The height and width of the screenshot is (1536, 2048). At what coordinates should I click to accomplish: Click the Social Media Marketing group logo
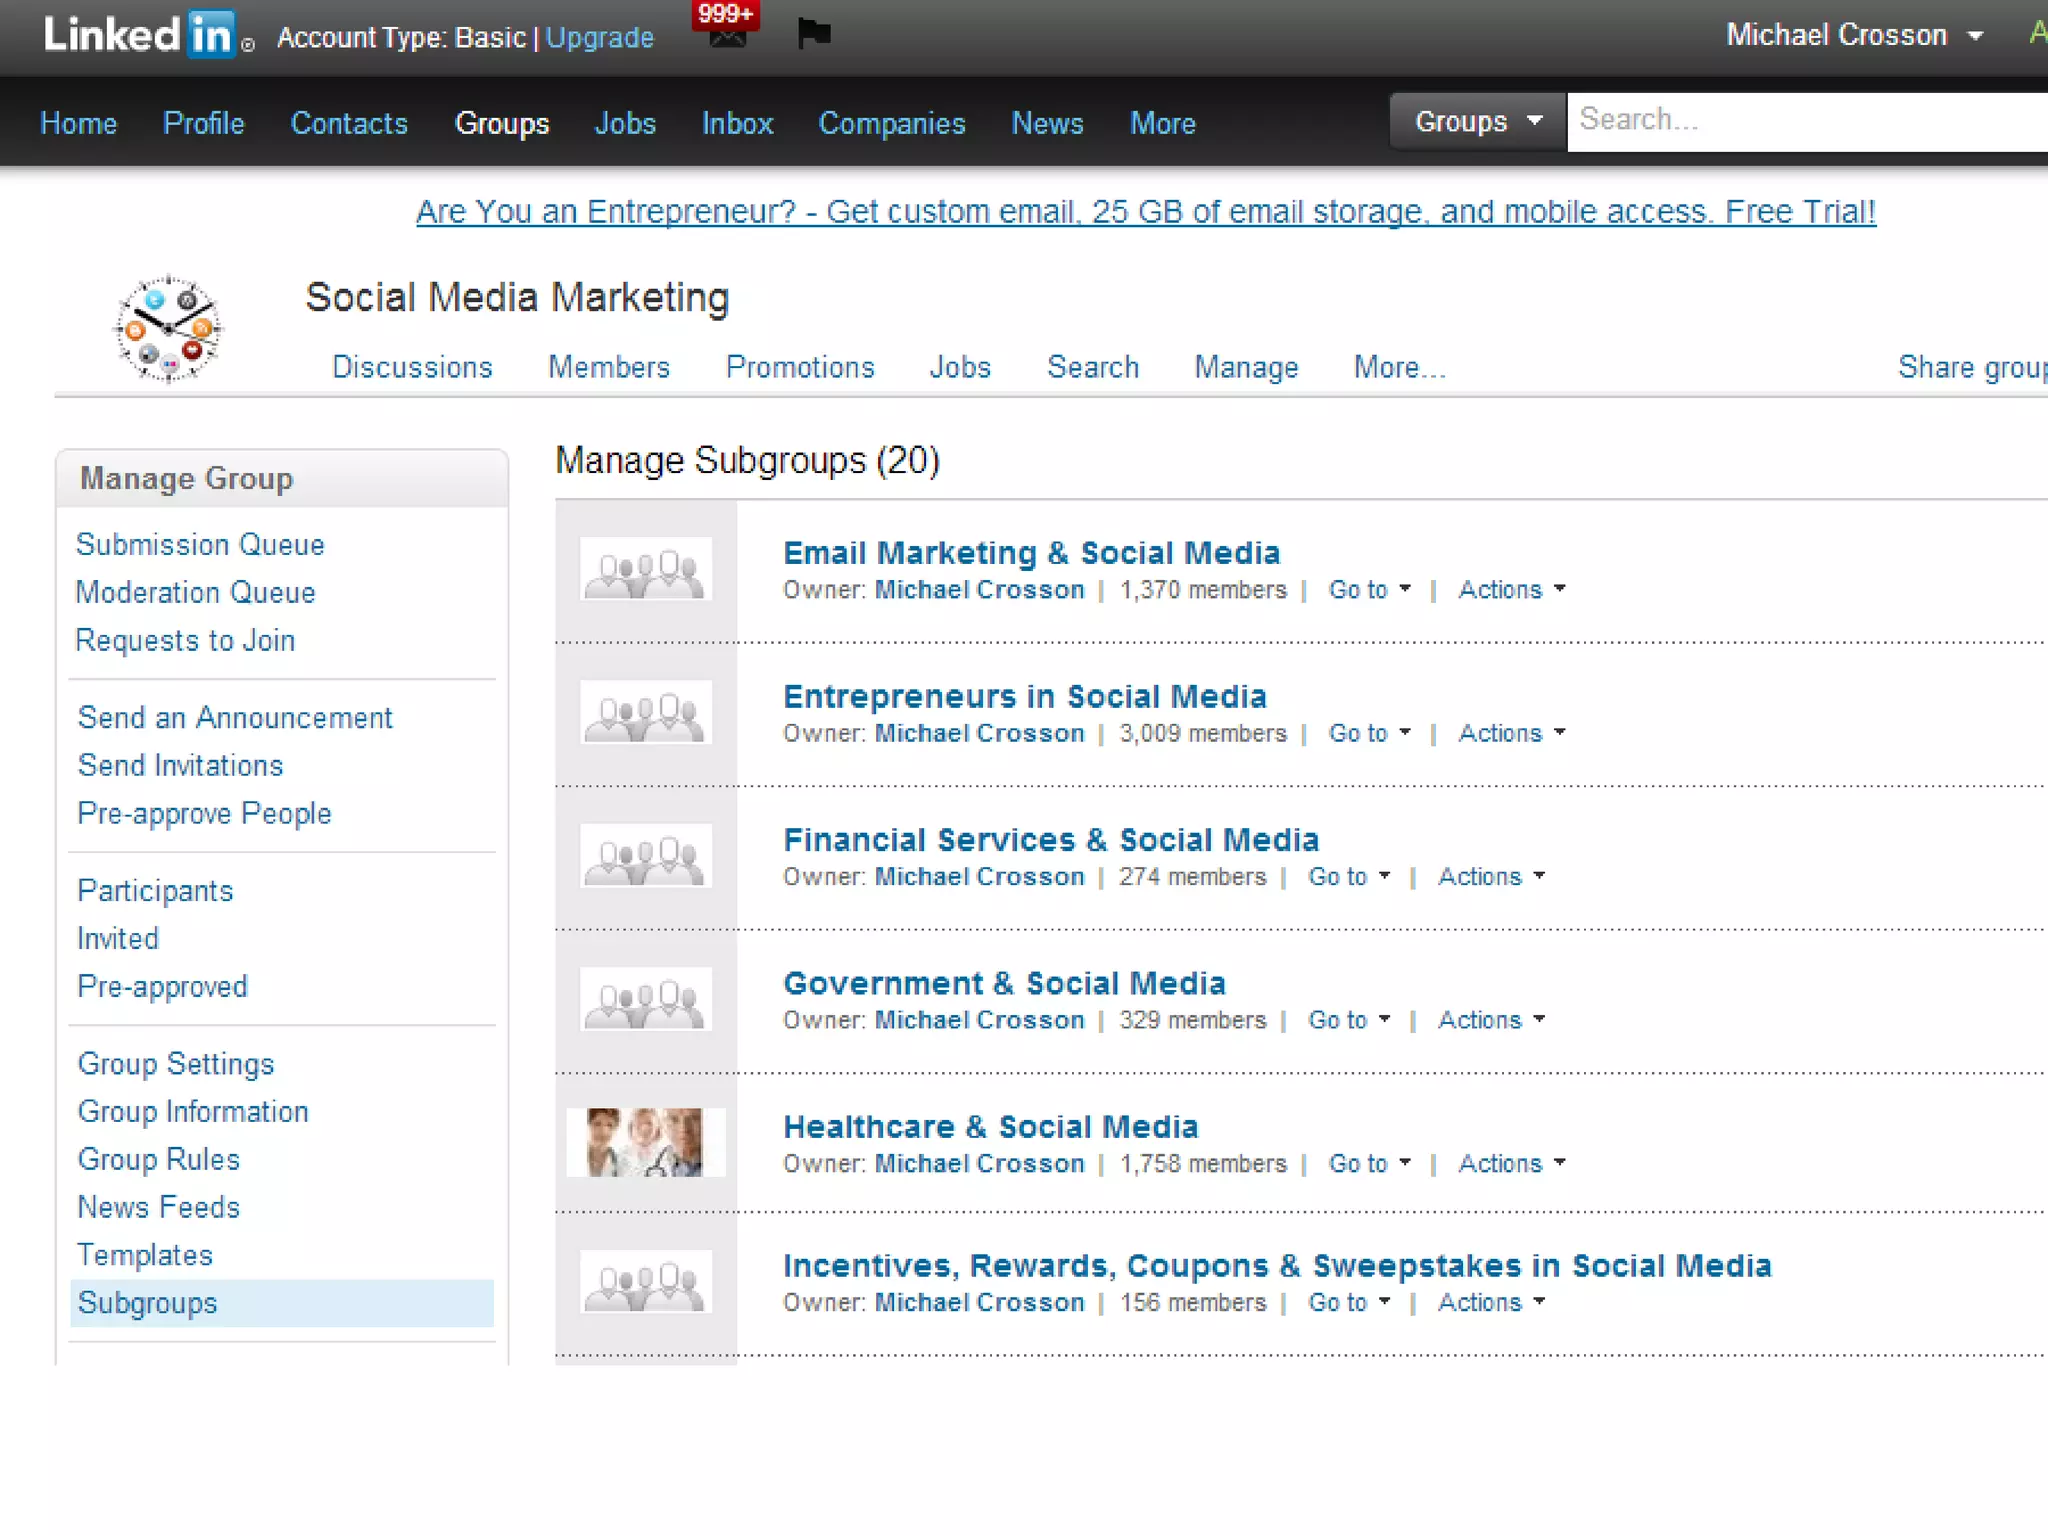(168, 328)
